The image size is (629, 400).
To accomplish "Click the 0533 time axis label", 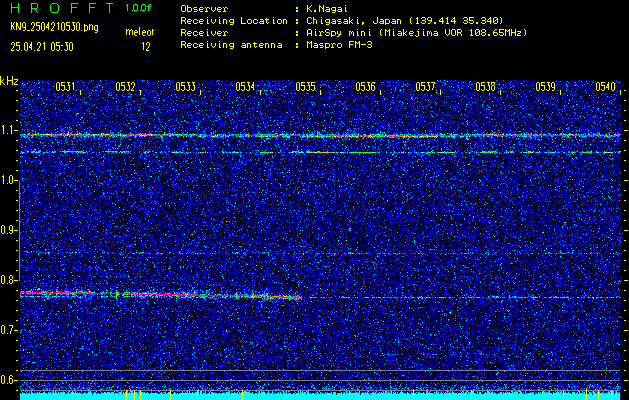I will coord(185,87).
